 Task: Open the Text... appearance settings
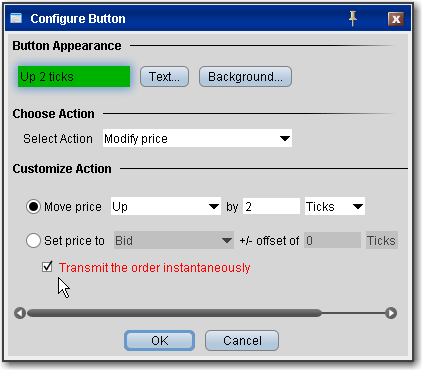(x=164, y=77)
